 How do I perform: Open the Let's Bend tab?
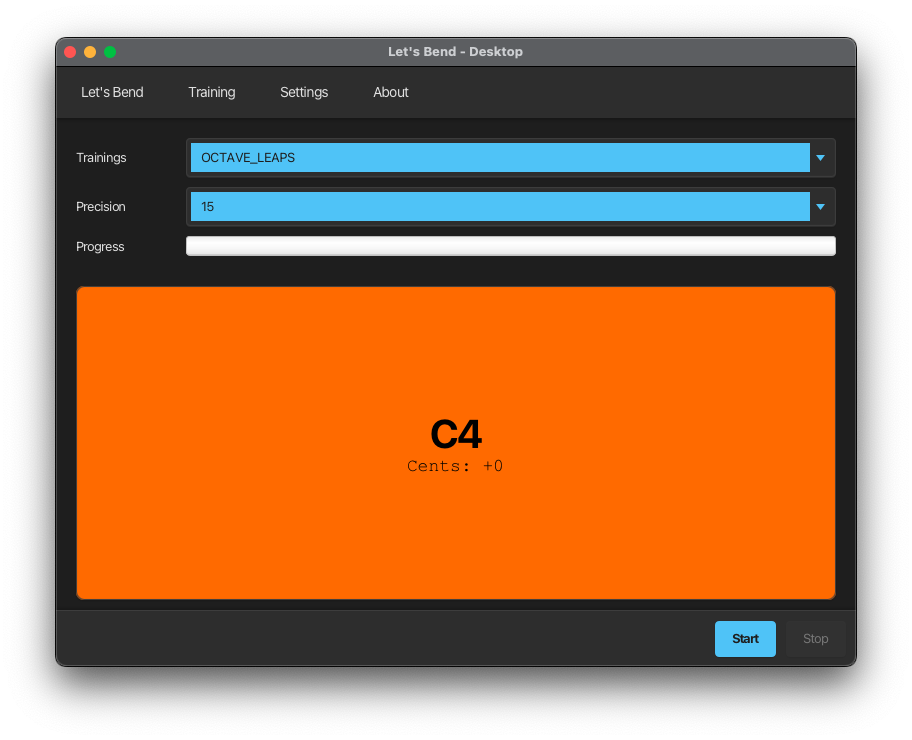tap(112, 92)
